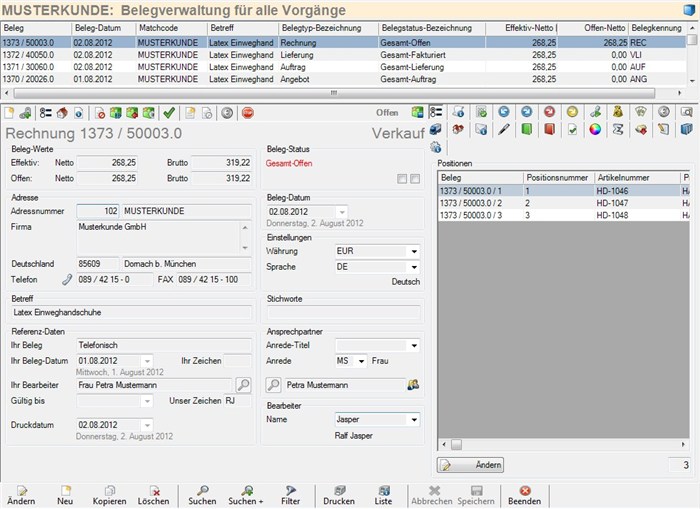Click the yellow note toolbar icon
The image size is (700, 509).
pos(191,113)
